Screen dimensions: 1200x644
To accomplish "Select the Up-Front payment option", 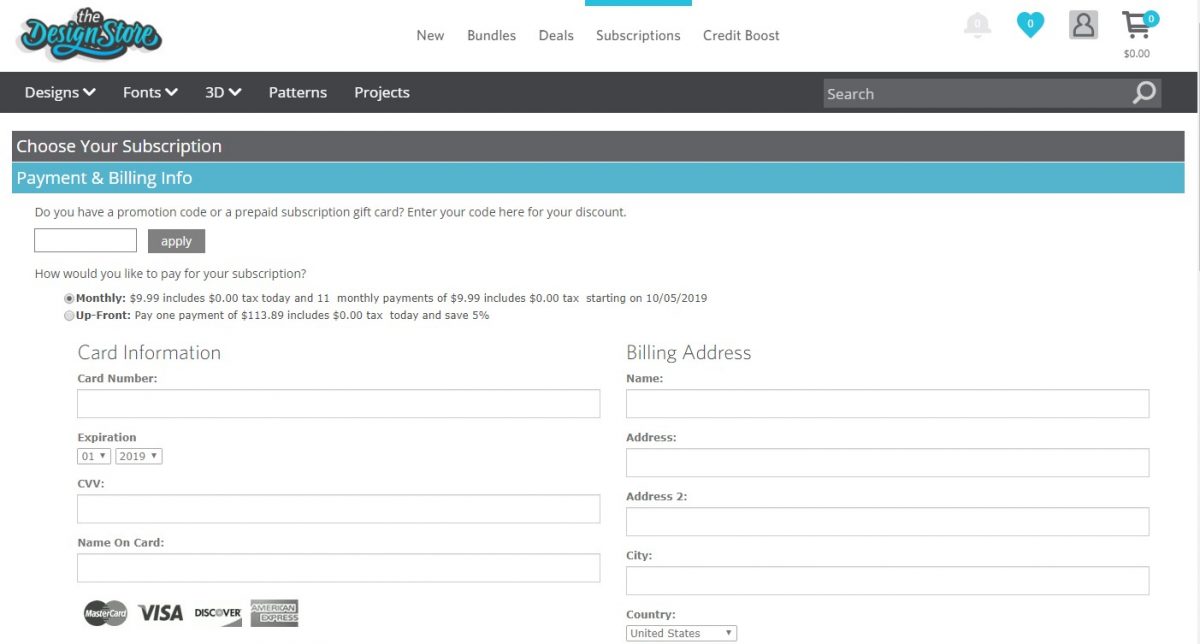I will tap(69, 315).
